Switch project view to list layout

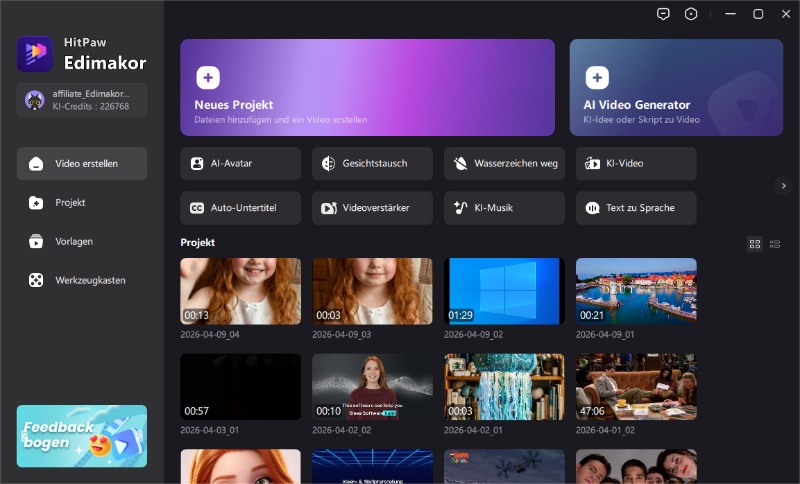775,243
